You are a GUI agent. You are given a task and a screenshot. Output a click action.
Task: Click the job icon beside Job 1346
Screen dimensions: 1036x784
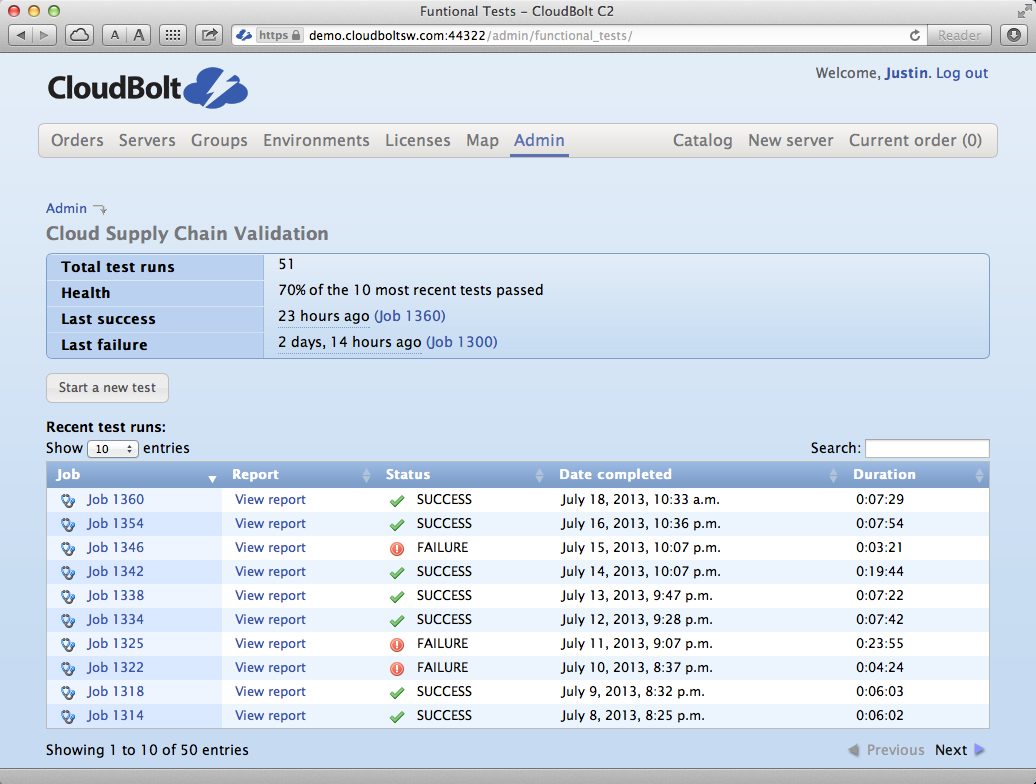[67, 548]
